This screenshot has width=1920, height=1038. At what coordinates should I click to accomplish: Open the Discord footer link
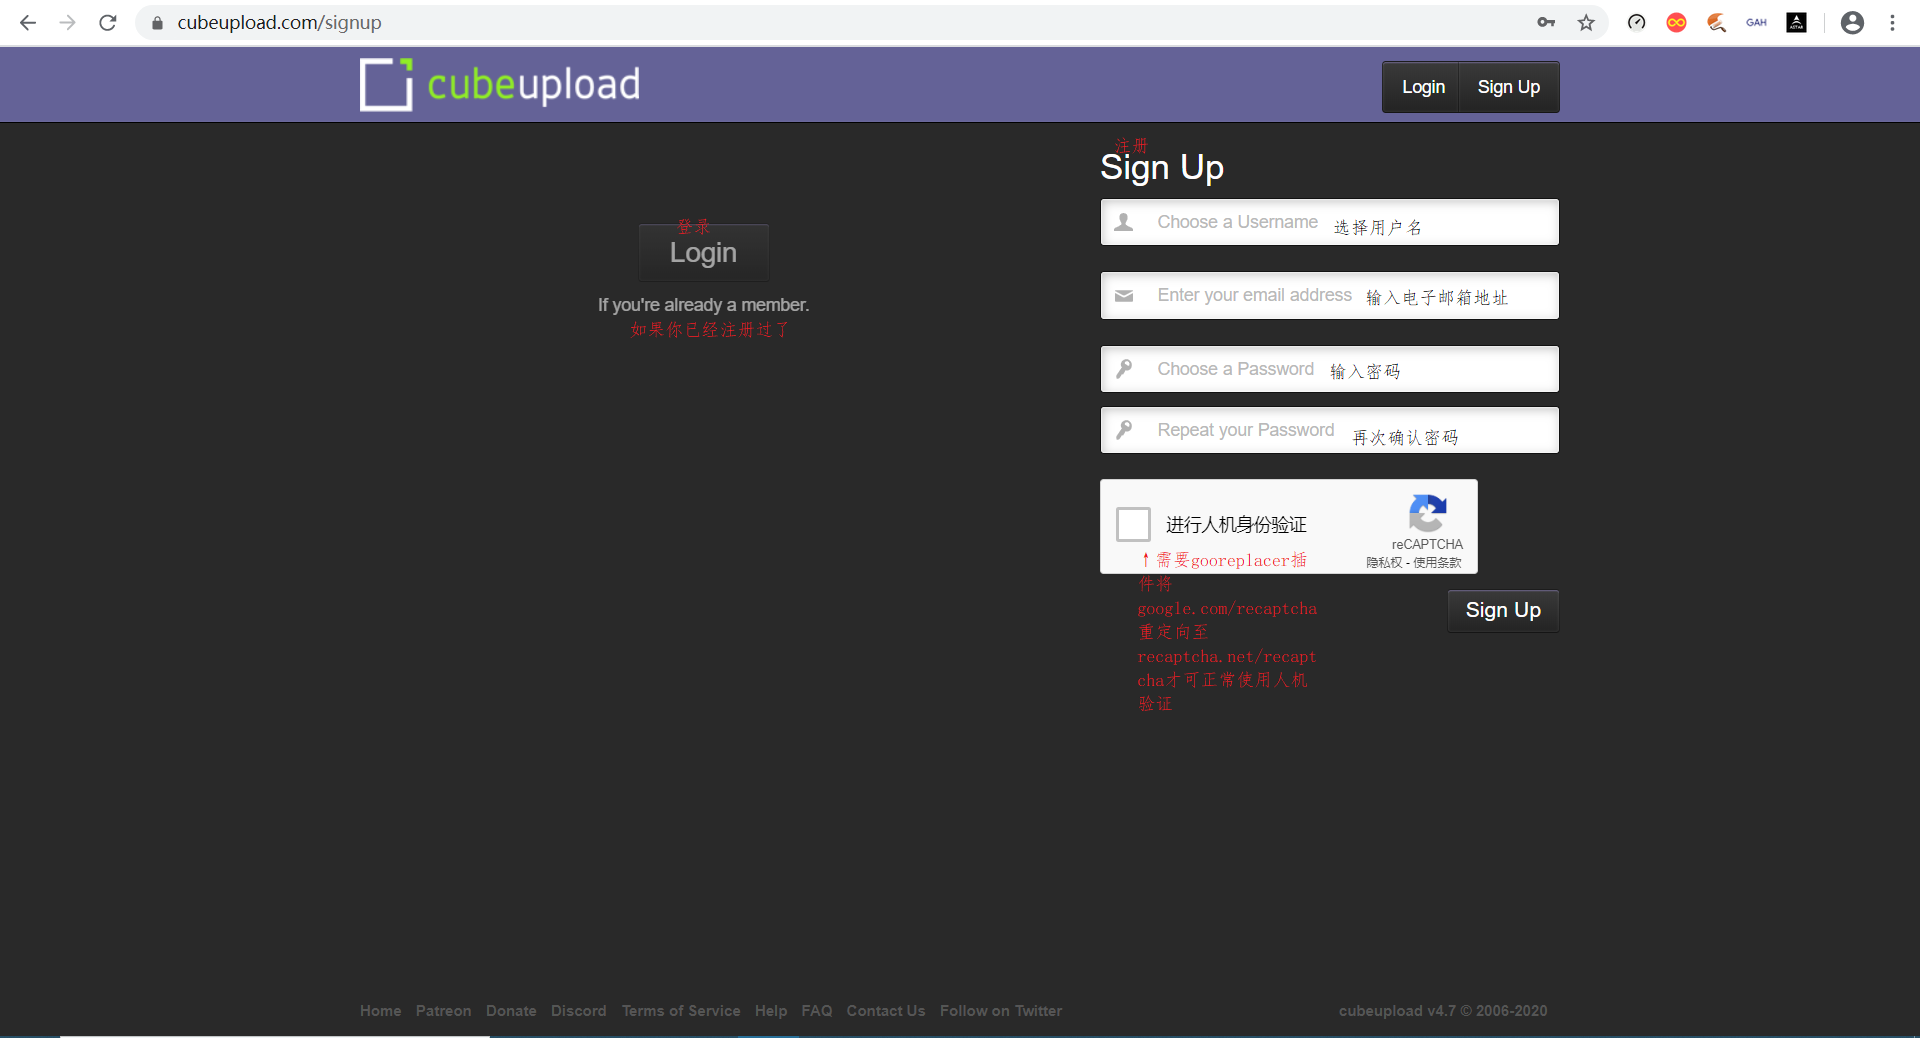pos(578,1011)
